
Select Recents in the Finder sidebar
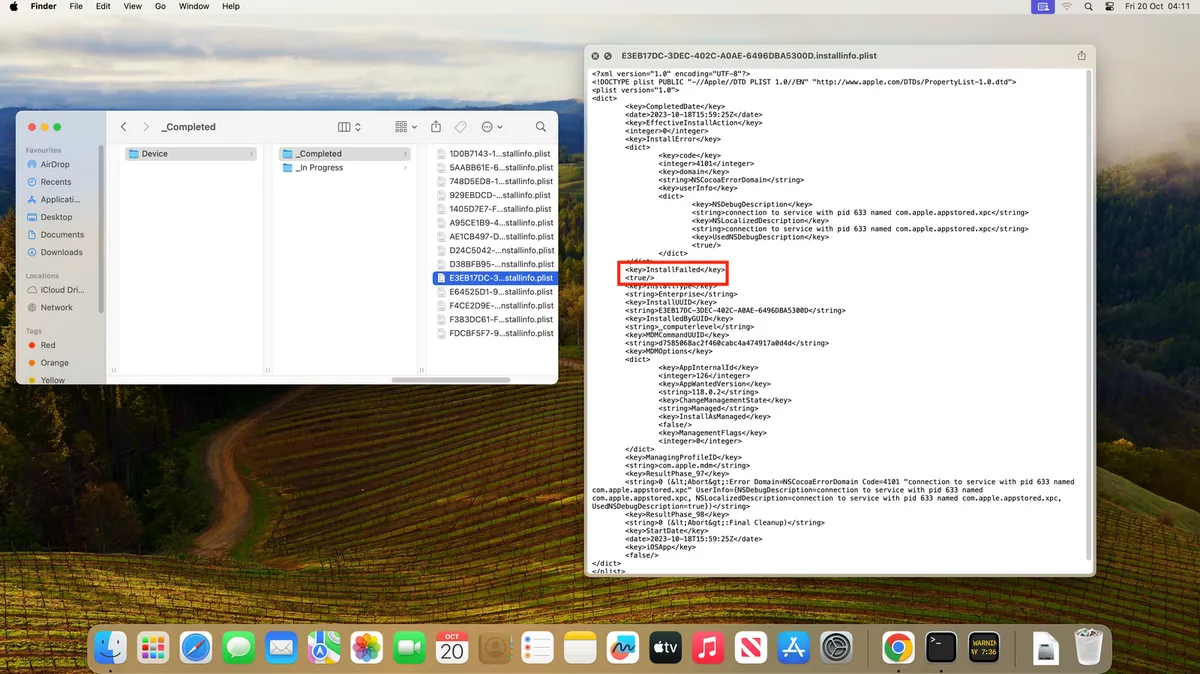[55, 182]
